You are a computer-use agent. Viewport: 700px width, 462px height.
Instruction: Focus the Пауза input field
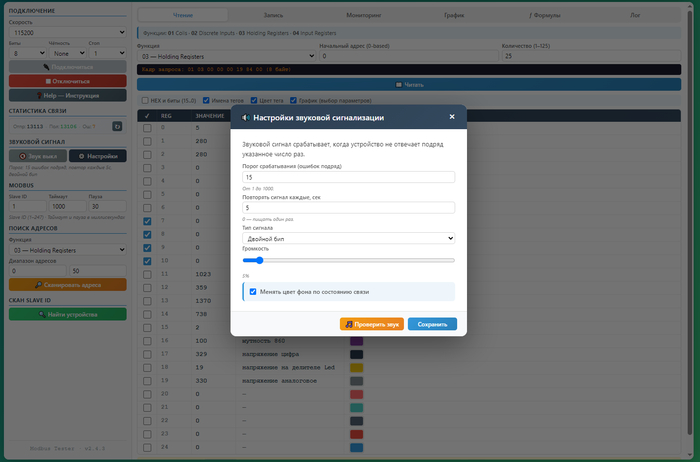(x=108, y=206)
